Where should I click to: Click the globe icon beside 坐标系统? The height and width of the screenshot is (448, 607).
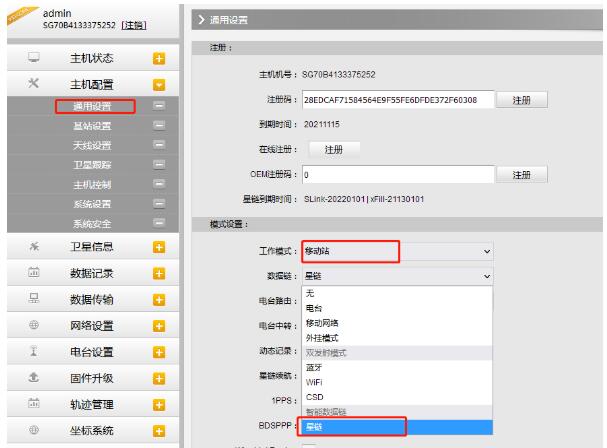click(34, 429)
